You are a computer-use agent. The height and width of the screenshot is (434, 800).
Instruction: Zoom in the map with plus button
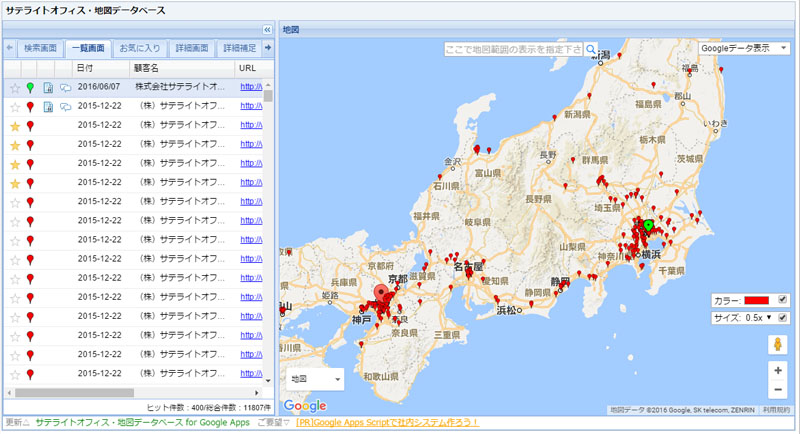coord(778,371)
